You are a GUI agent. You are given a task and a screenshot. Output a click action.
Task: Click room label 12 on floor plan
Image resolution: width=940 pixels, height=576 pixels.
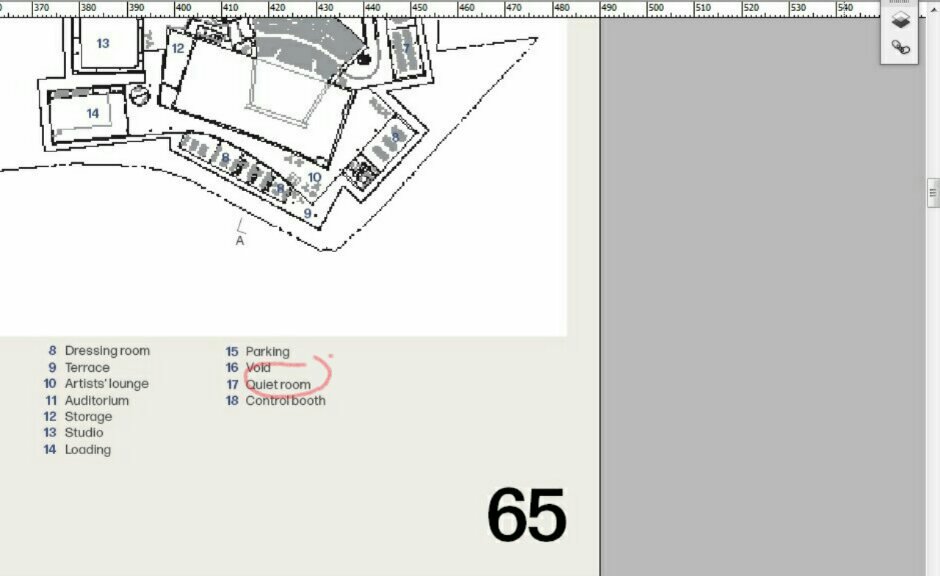[178, 48]
